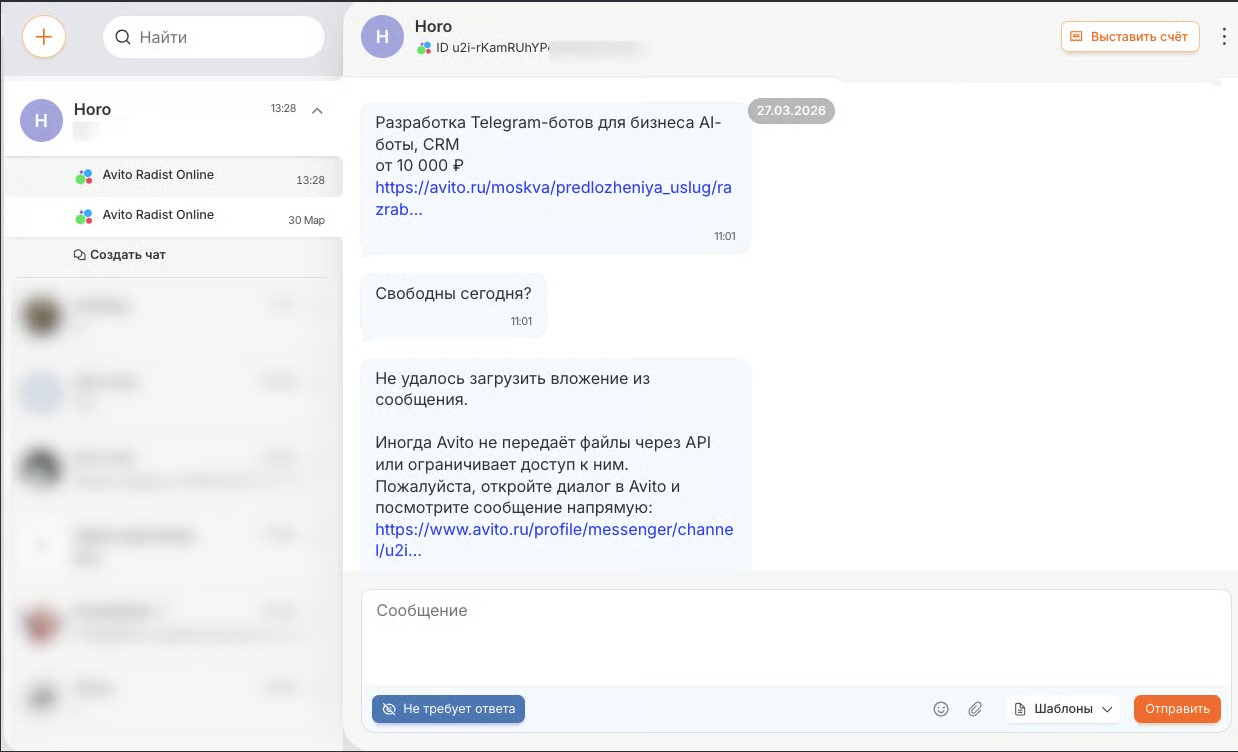Click the chat ID text u2i-rKamRUhY
Image resolution: width=1238 pixels, height=752 pixels.
(493, 47)
